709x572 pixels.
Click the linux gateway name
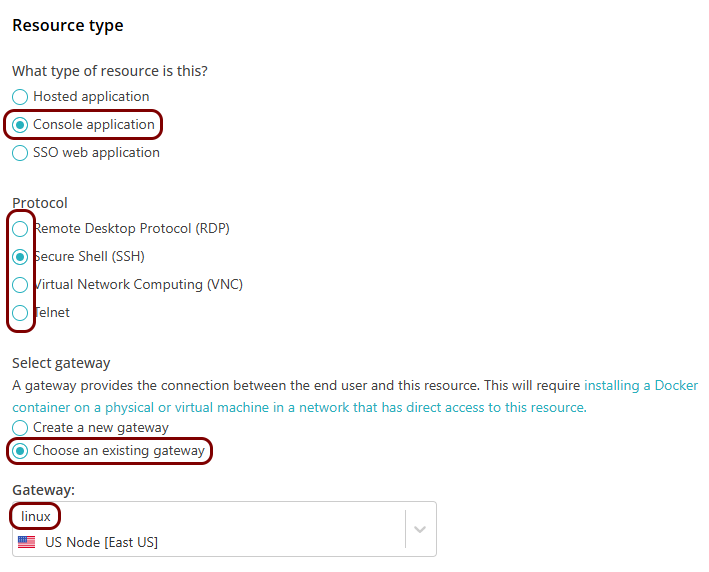tap(36, 517)
